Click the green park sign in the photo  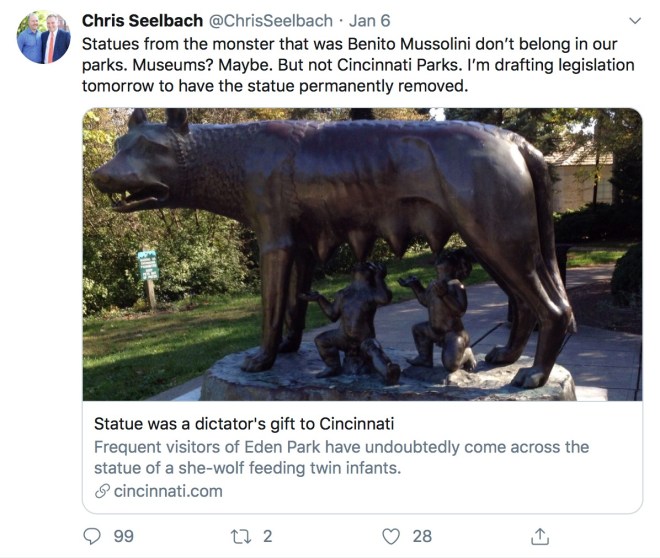pos(149,265)
